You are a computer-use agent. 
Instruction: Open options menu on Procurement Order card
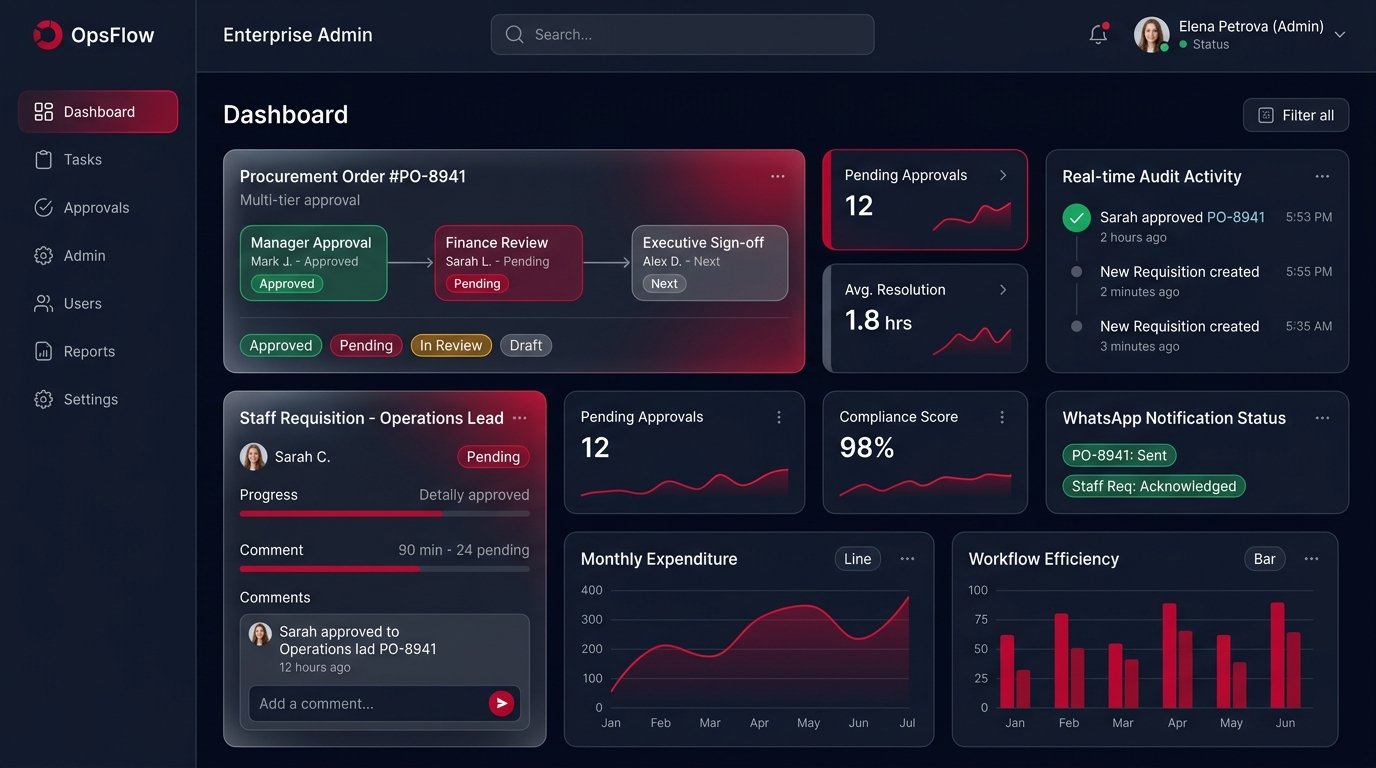click(x=778, y=176)
